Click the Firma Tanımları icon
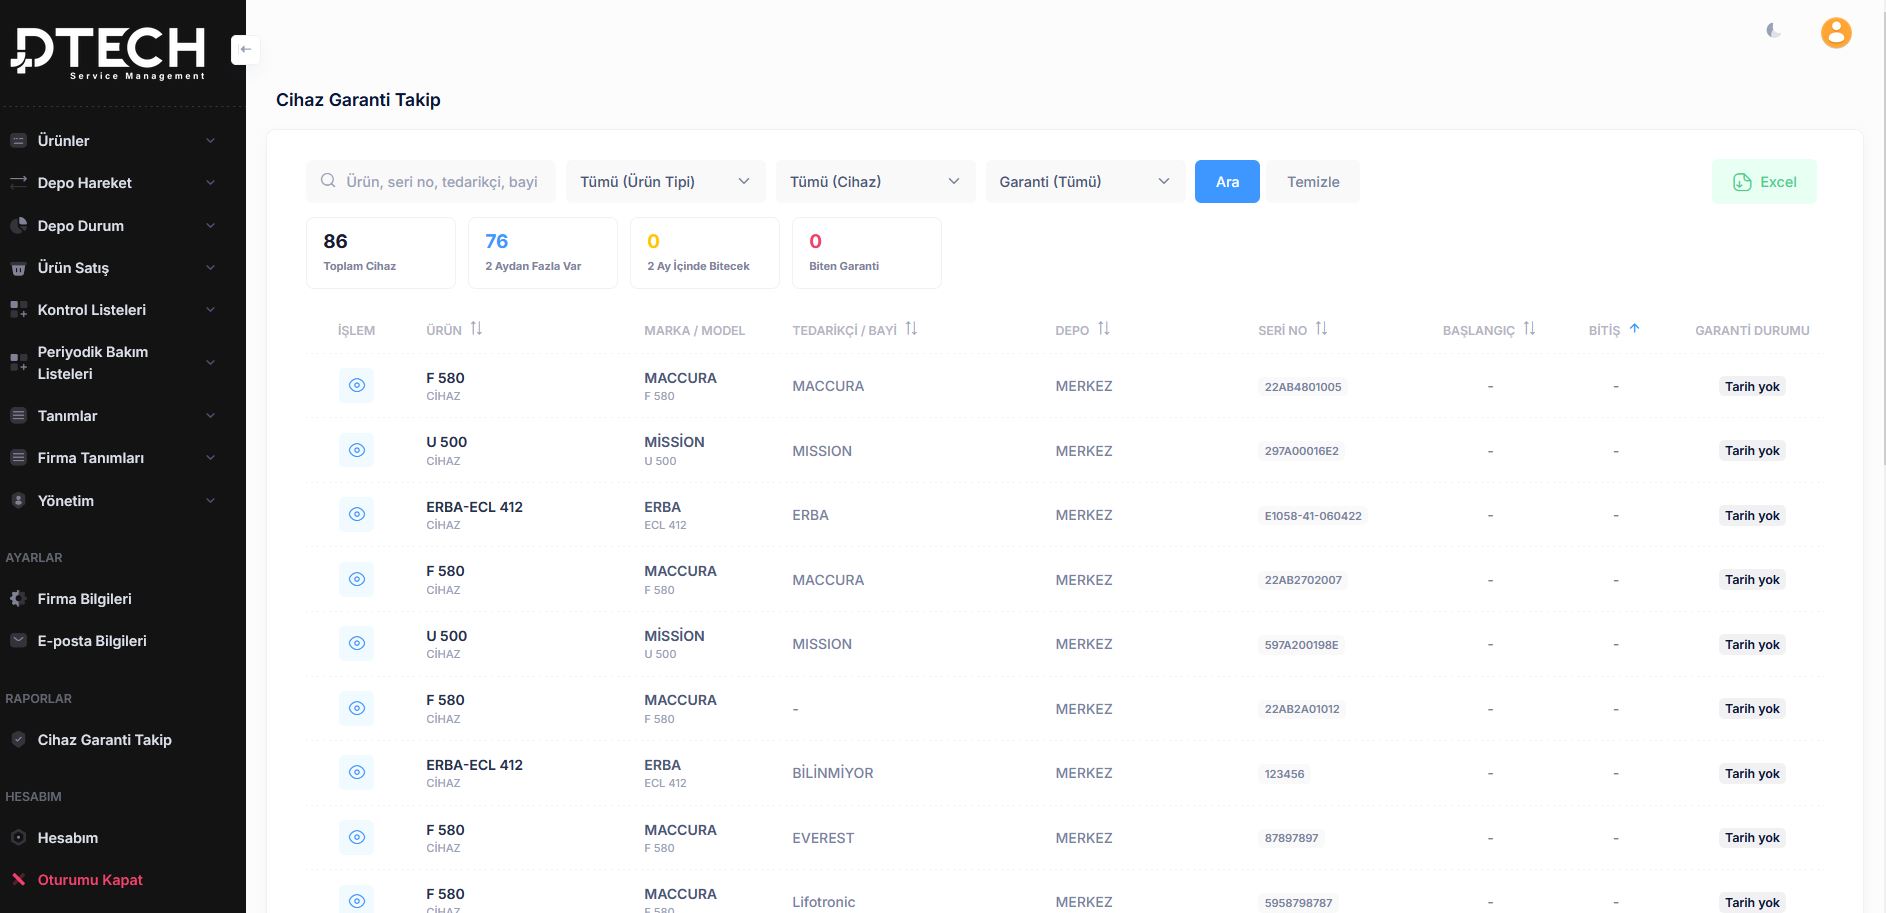The height and width of the screenshot is (913, 1886). 18,458
